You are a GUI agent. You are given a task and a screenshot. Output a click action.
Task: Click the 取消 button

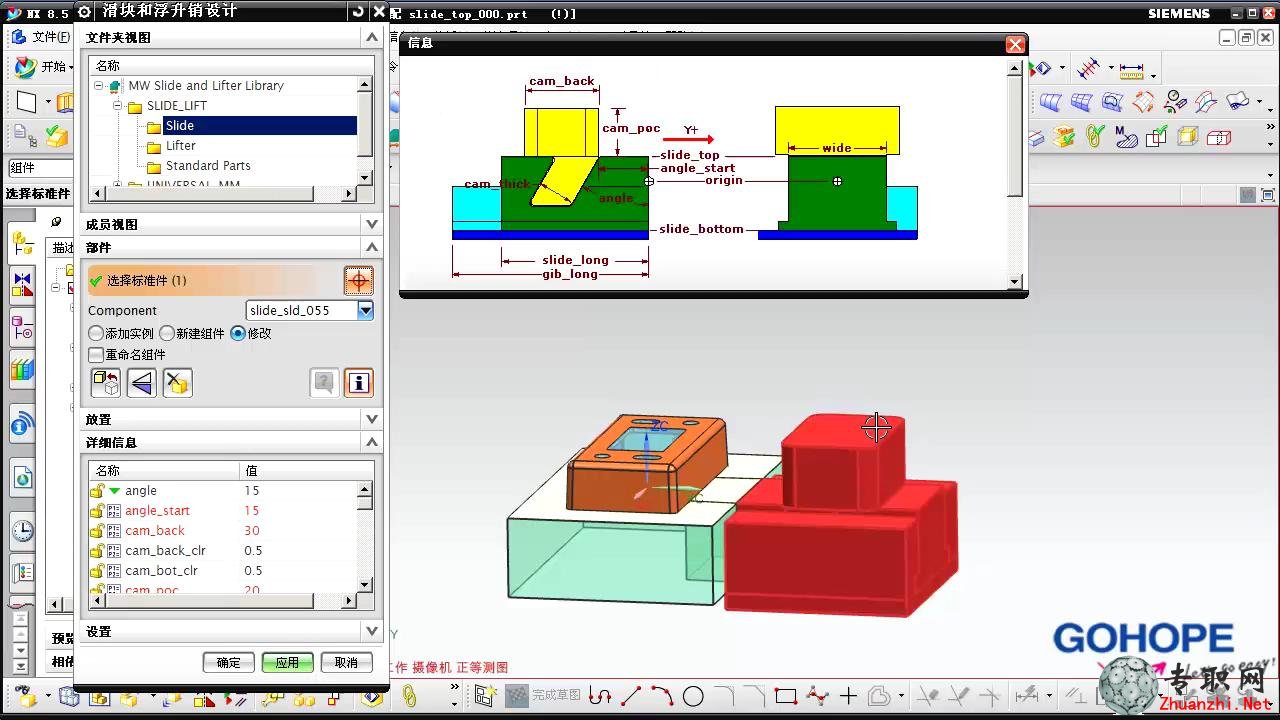click(346, 662)
